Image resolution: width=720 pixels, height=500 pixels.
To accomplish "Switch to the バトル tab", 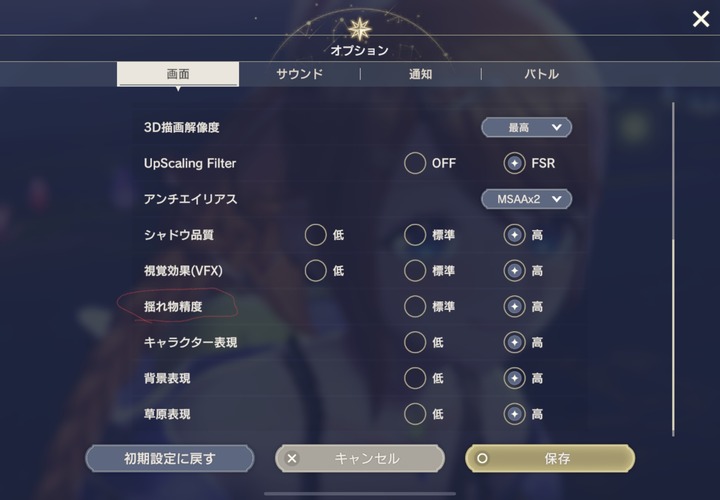I will (x=541, y=74).
